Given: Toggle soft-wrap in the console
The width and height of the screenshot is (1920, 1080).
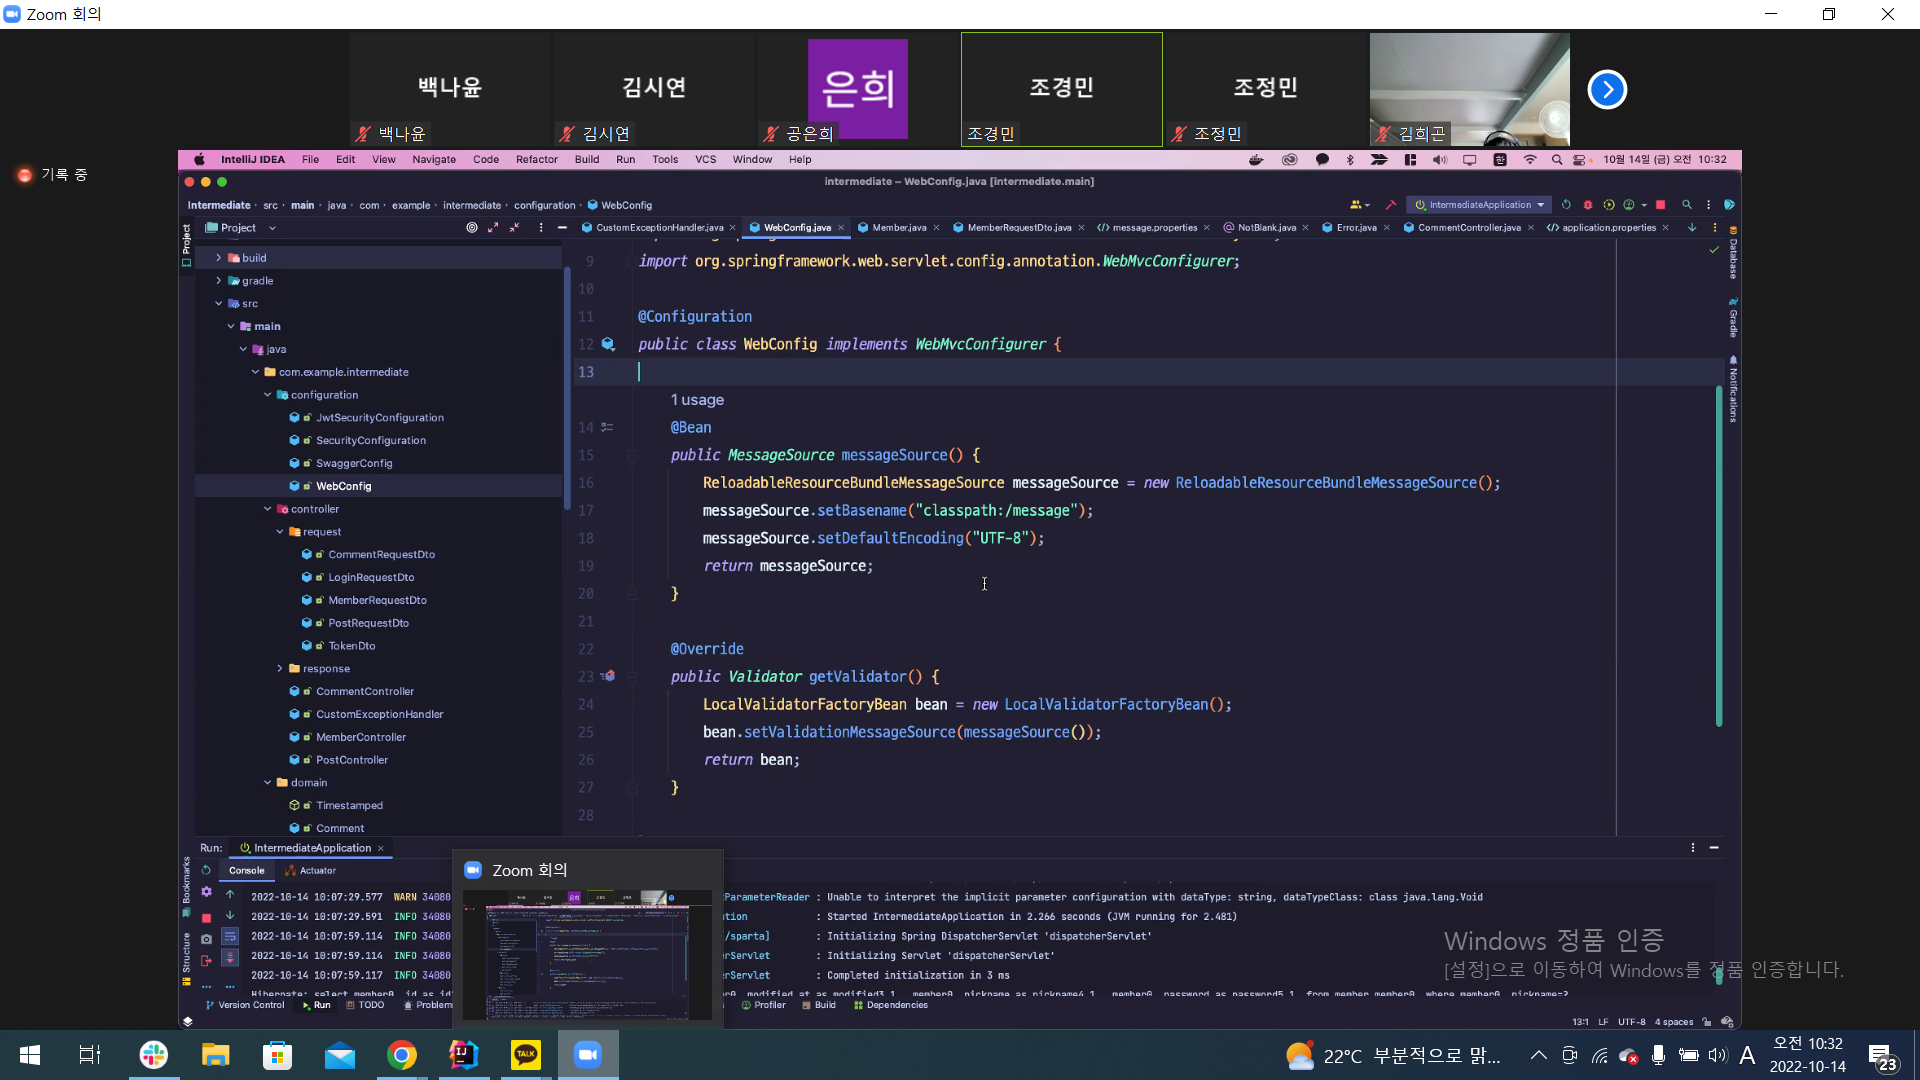Looking at the screenshot, I should [x=230, y=936].
